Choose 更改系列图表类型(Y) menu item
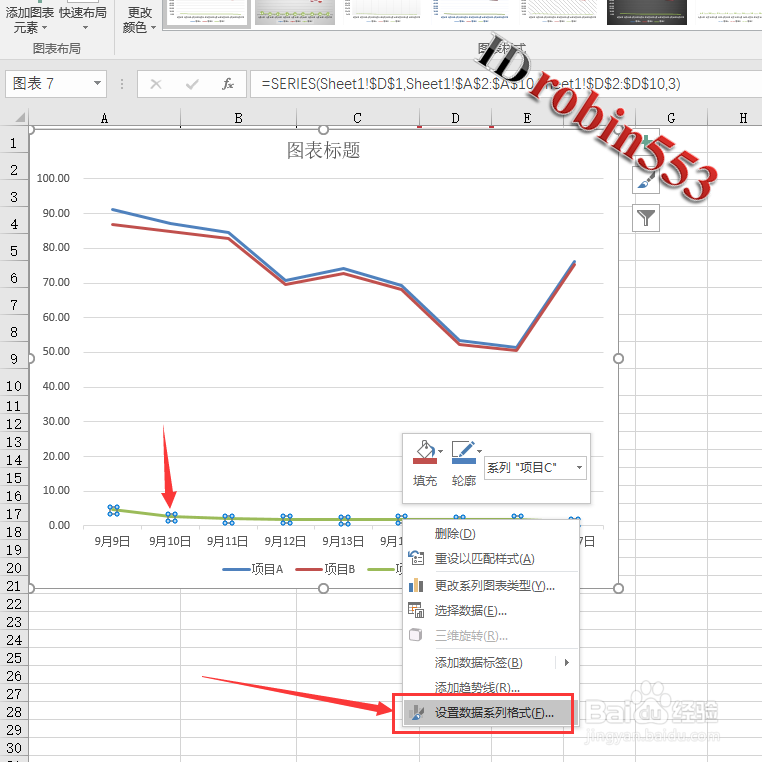The height and width of the screenshot is (762, 762). (492, 586)
